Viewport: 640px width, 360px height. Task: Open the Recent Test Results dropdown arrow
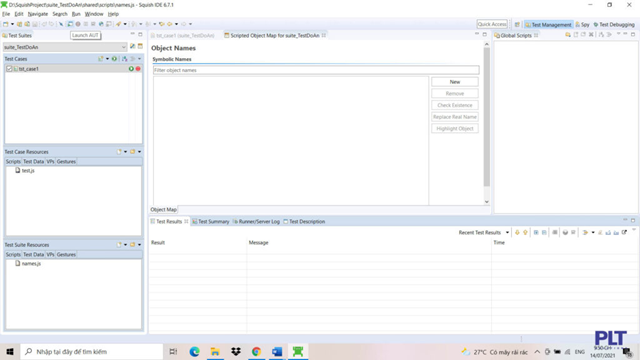[x=507, y=233]
